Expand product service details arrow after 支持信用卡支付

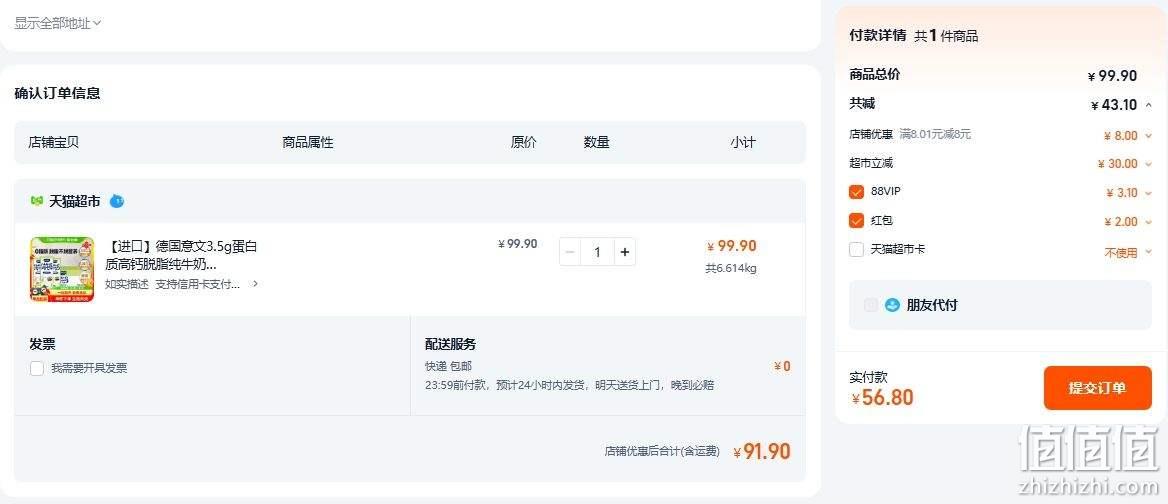[256, 284]
